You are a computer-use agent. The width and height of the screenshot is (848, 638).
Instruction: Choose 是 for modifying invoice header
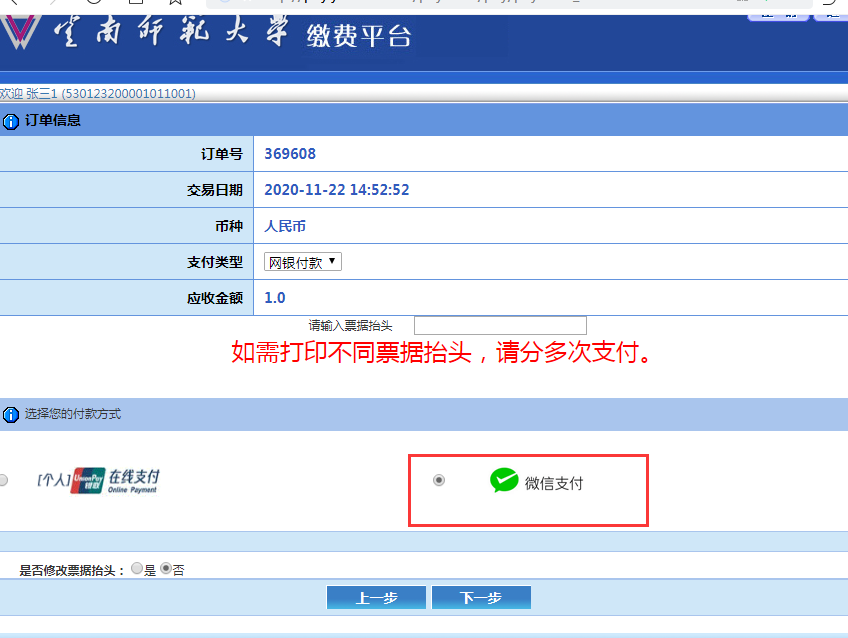137,568
